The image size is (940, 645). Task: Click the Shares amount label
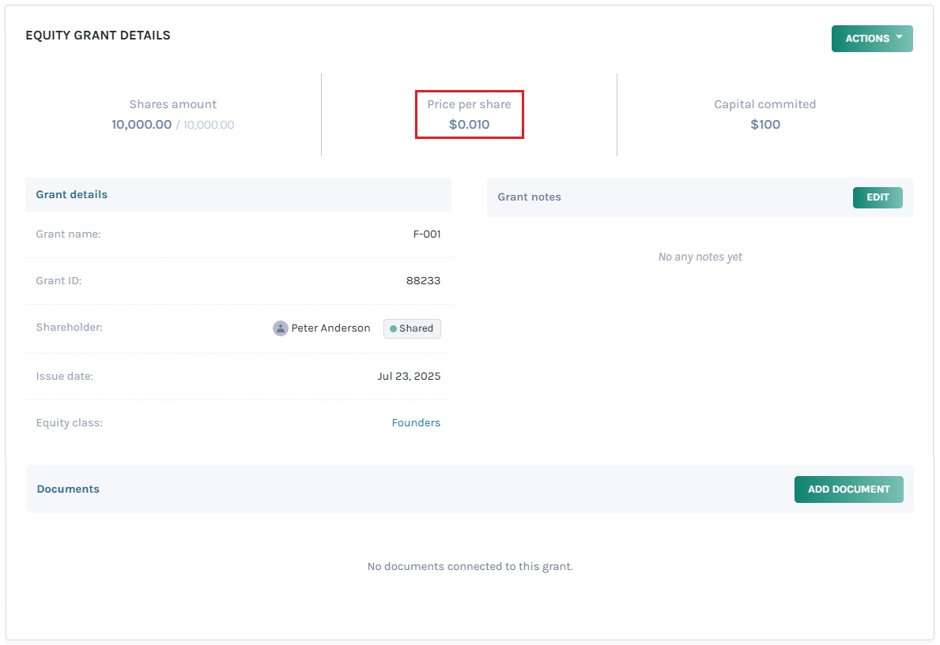tap(173, 104)
